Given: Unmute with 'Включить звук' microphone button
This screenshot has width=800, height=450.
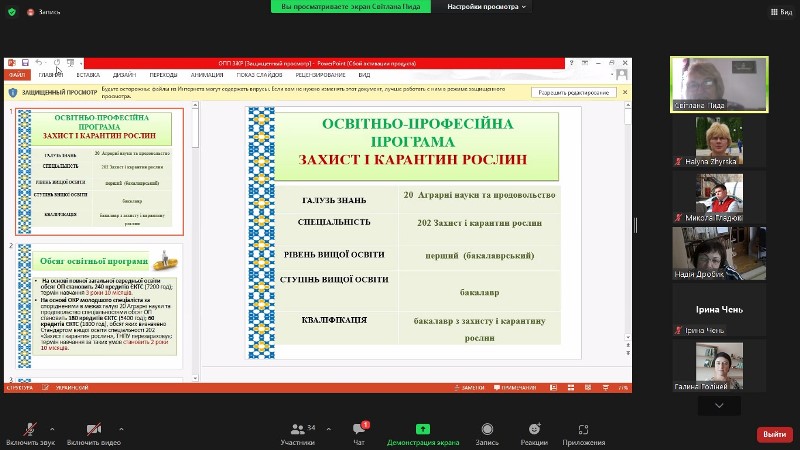Looking at the screenshot, I should pos(31,434).
